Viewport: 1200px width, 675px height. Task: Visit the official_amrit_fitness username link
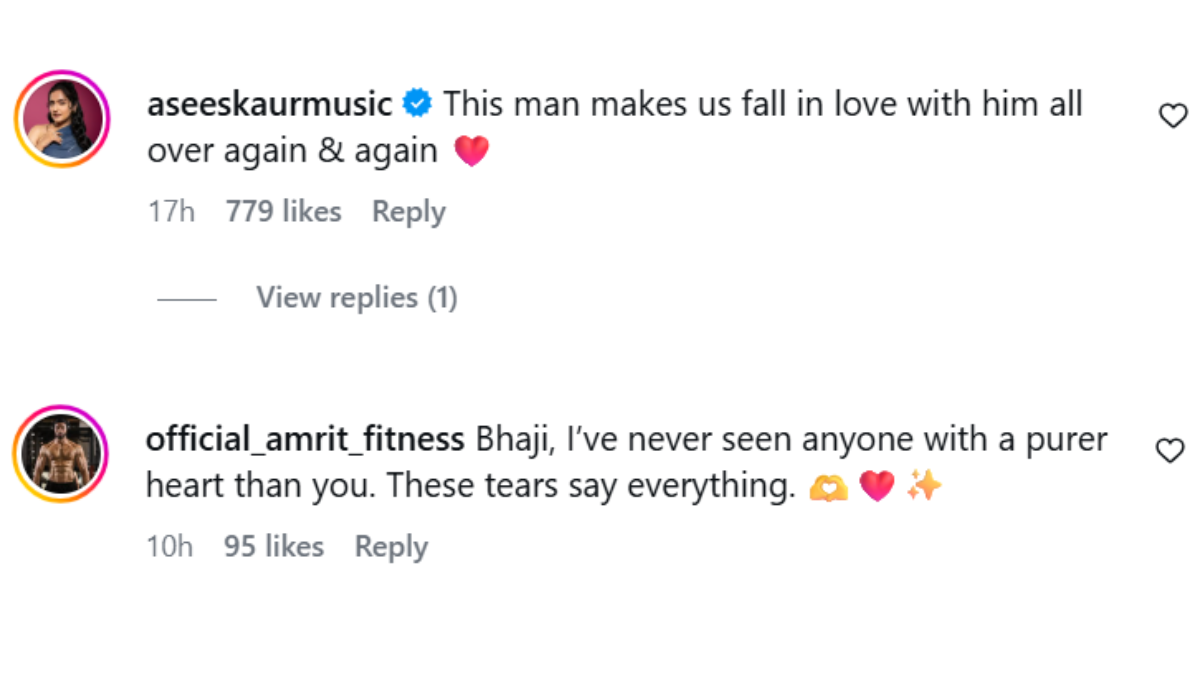305,439
